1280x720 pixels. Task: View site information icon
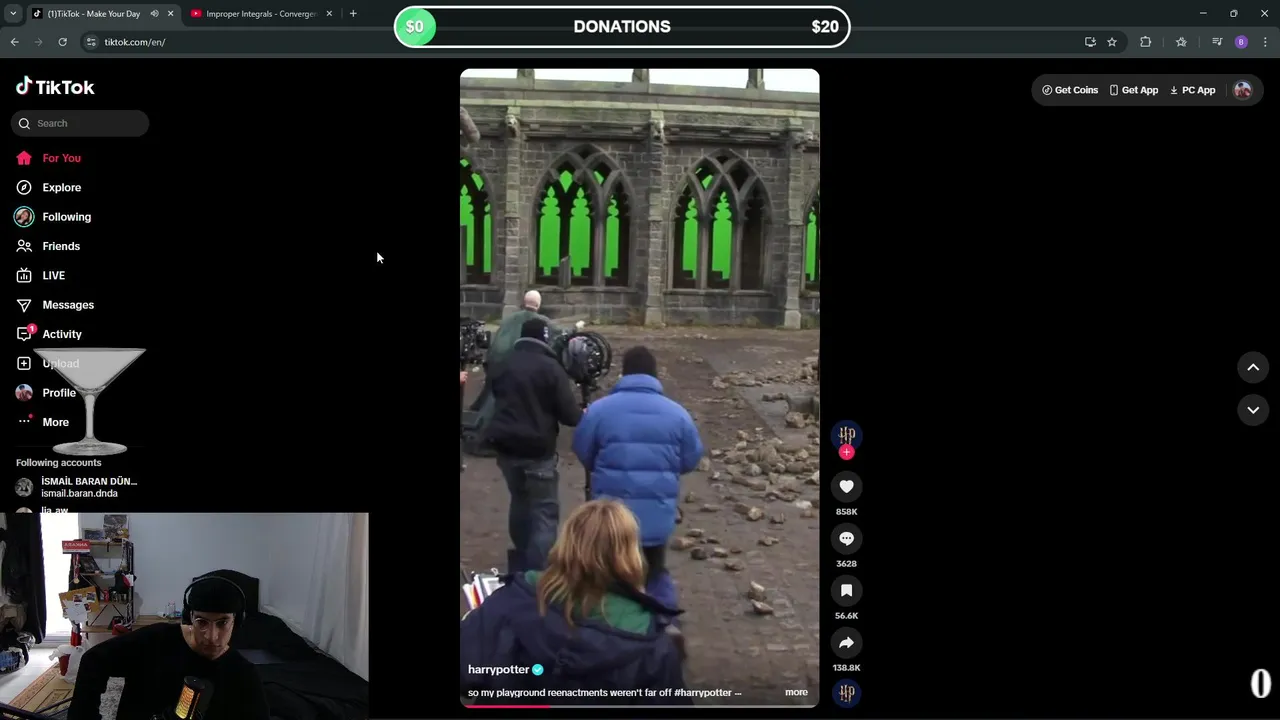(90, 42)
